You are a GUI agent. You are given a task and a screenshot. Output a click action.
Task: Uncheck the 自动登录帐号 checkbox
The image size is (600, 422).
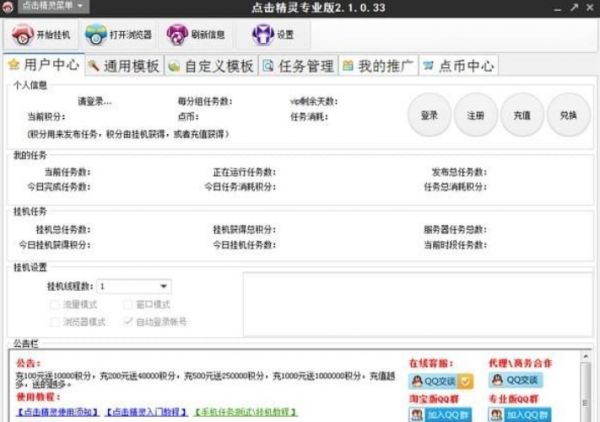coord(128,322)
